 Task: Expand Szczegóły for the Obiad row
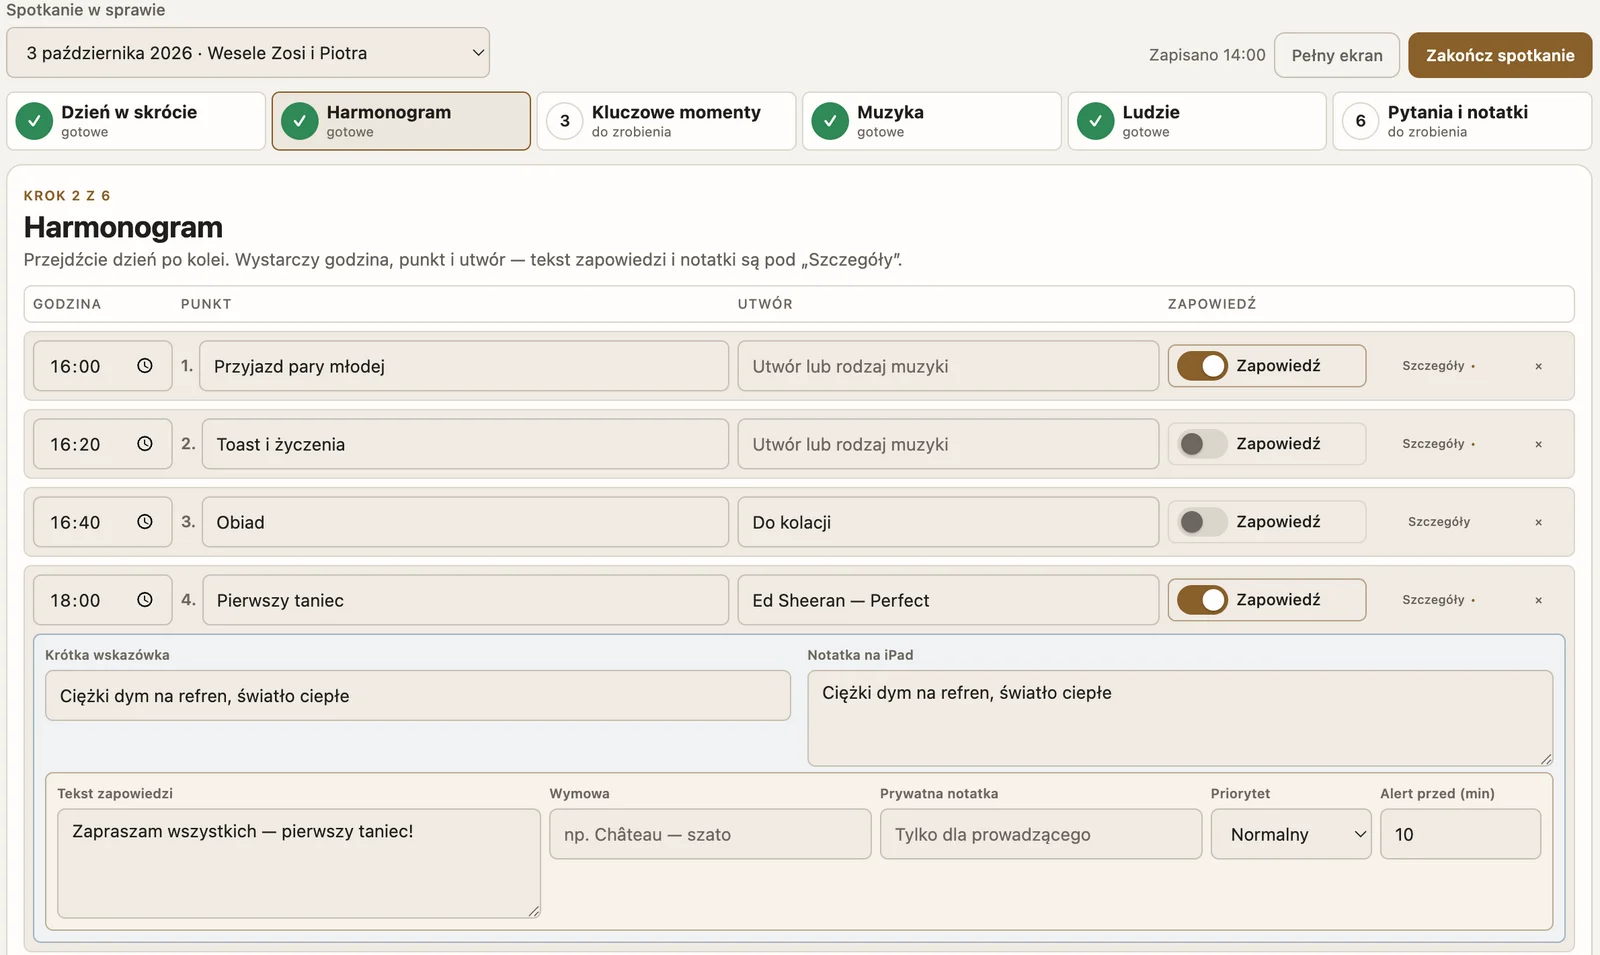point(1439,522)
